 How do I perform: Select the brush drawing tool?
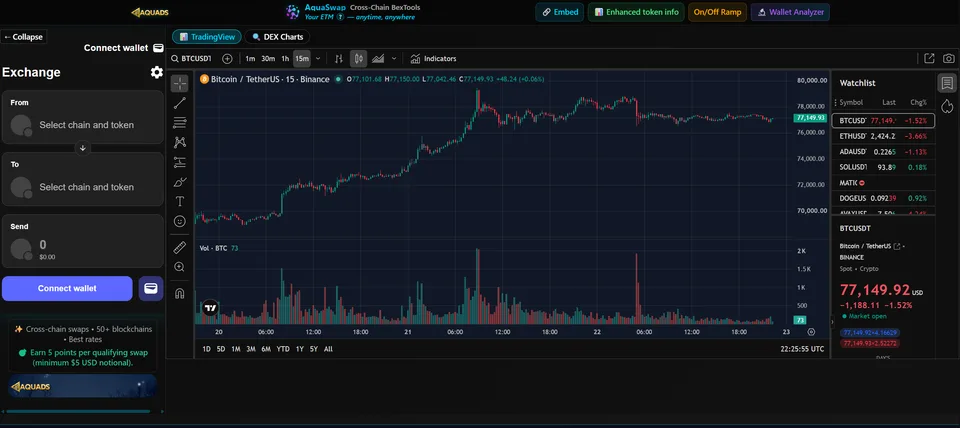pyautogui.click(x=179, y=182)
